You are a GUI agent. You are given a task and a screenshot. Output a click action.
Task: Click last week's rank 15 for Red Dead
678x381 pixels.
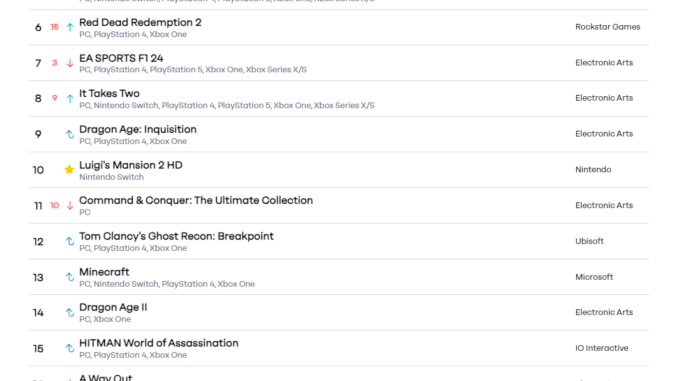[x=54, y=27]
